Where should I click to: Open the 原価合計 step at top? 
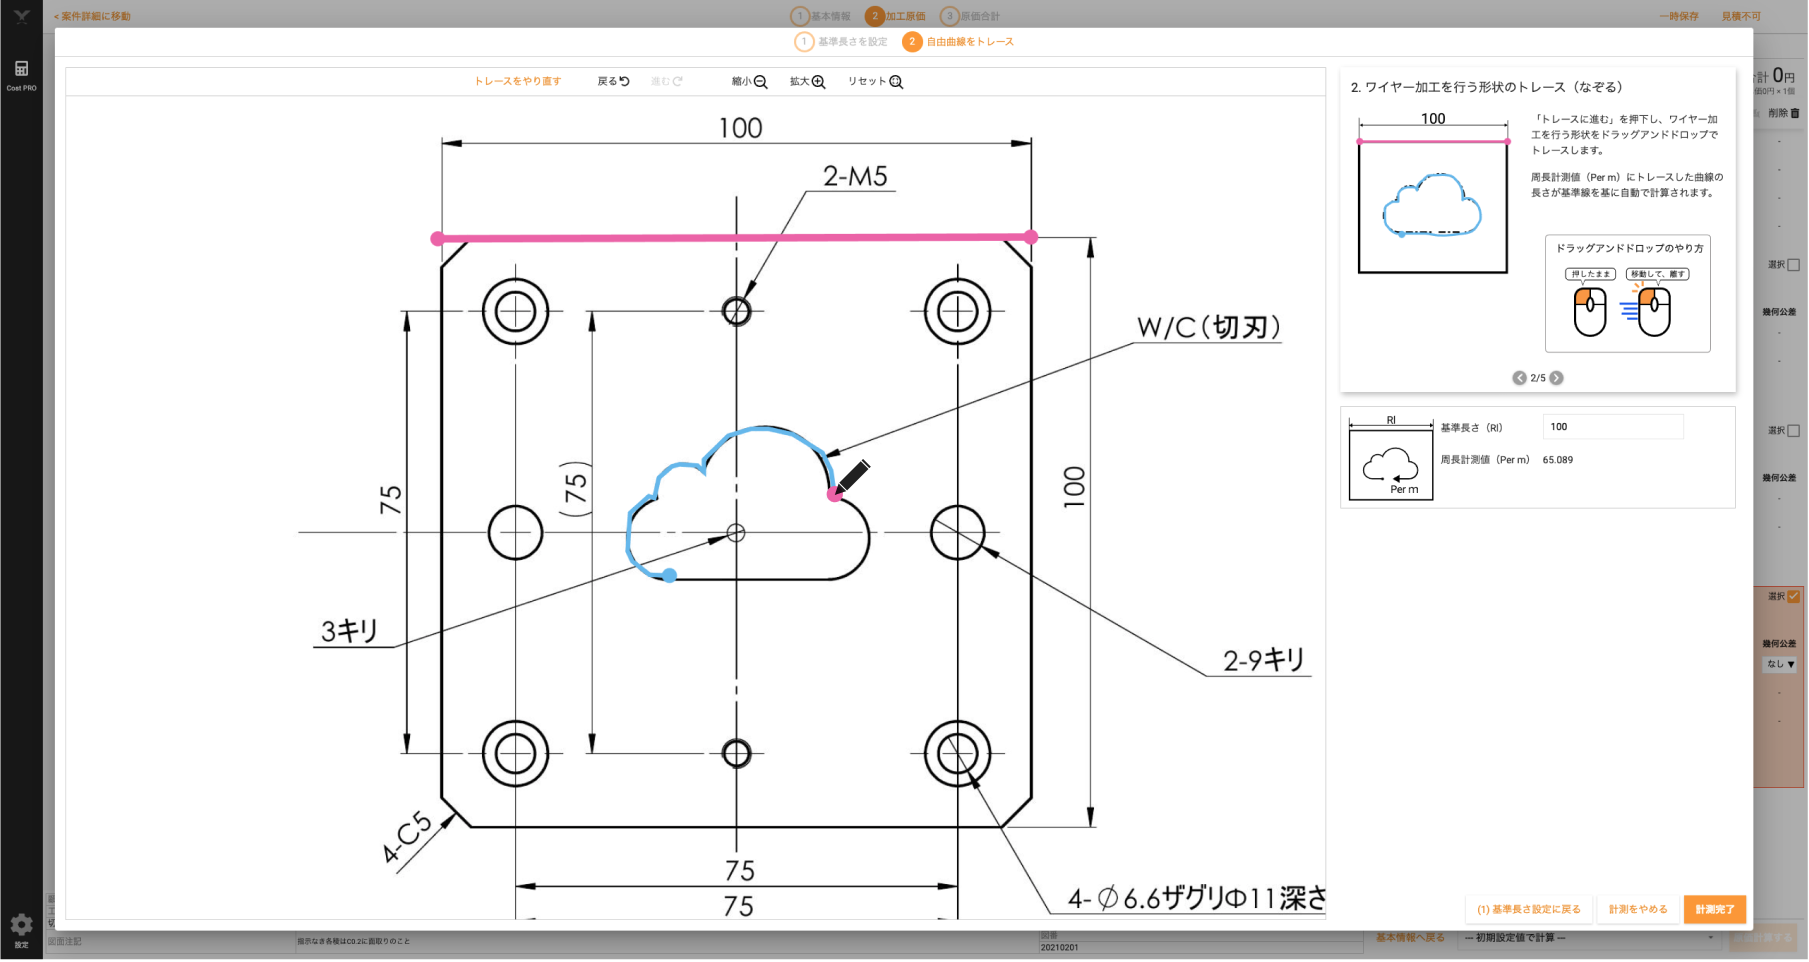pos(970,16)
